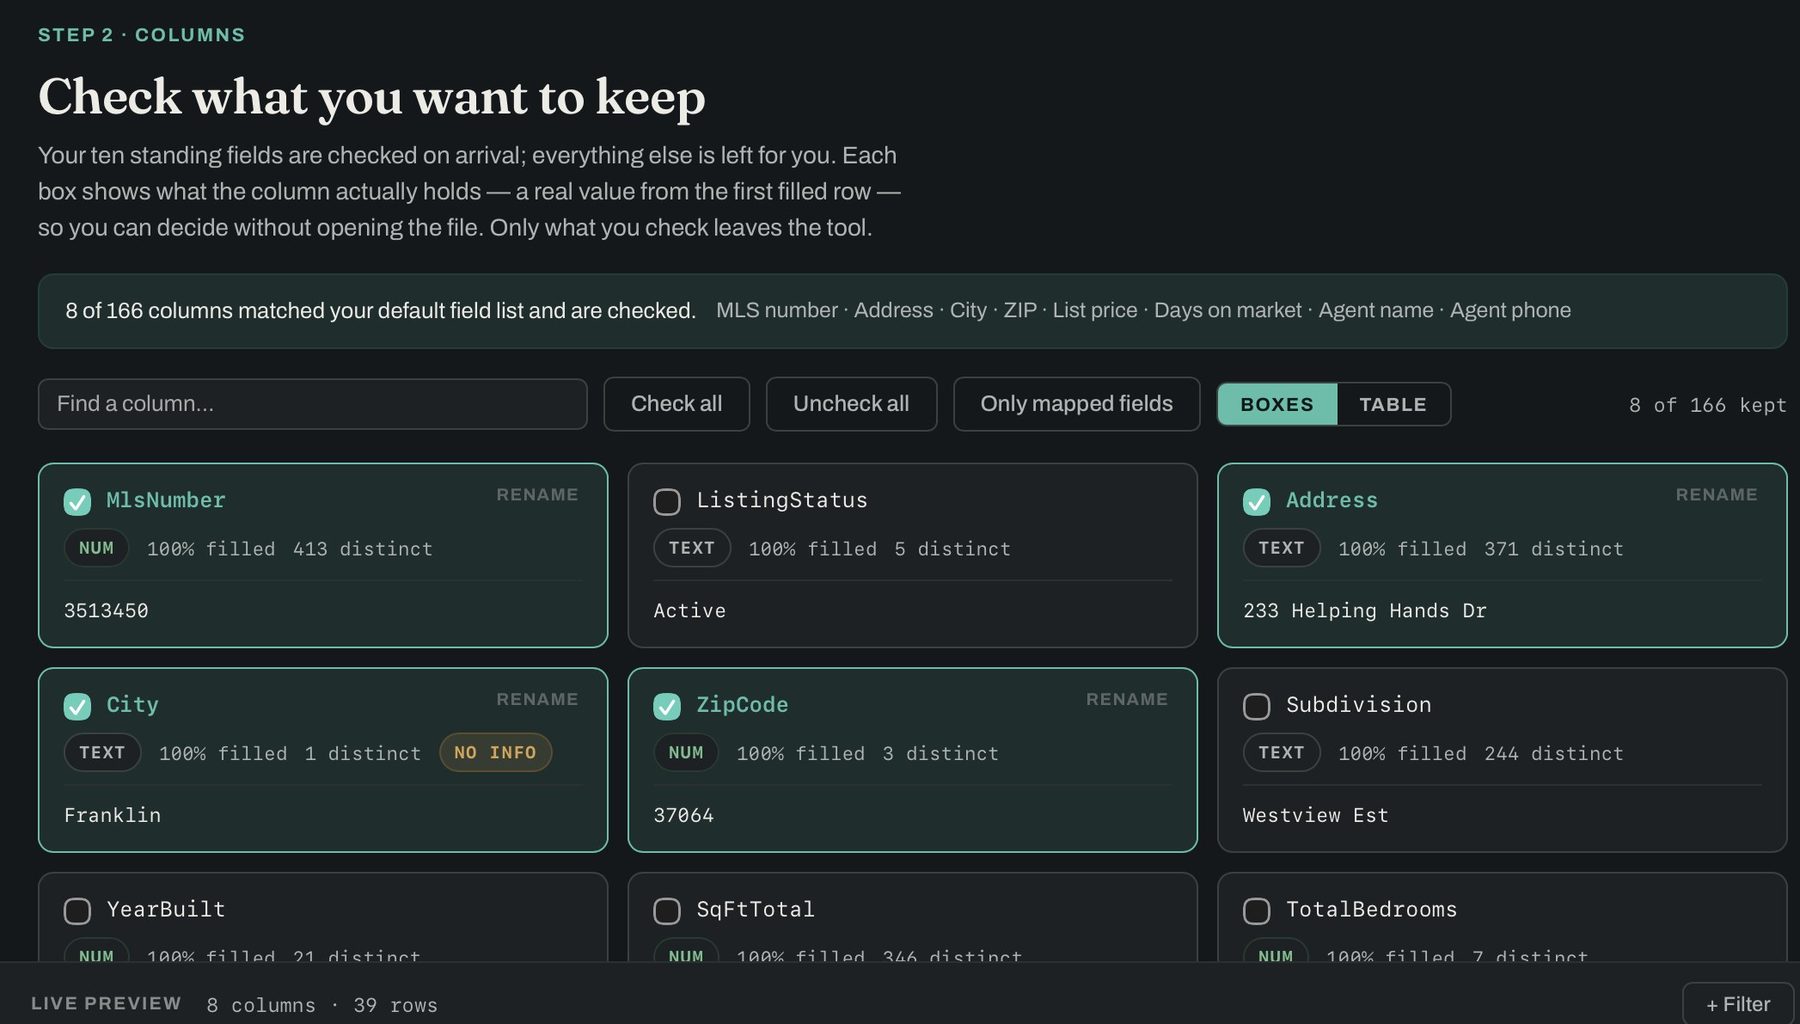Click the TotalBedrooms column name
Screen dimensions: 1800x1024
(x=1371, y=909)
